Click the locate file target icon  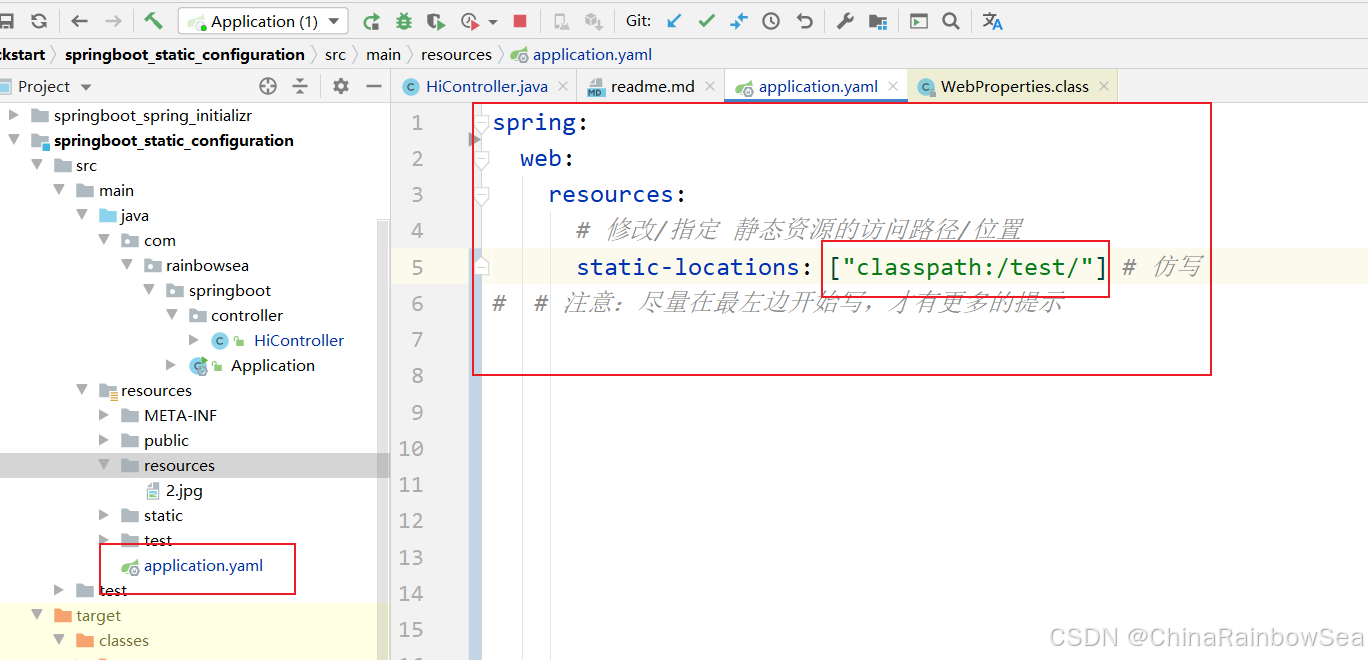click(x=267, y=87)
